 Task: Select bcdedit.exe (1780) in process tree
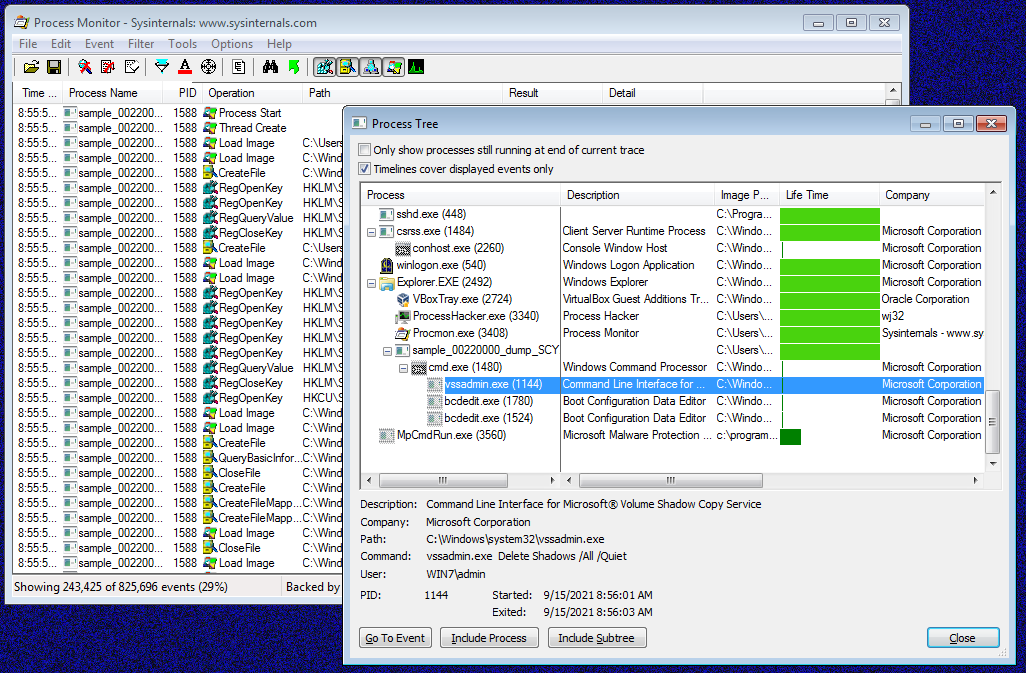coord(488,402)
